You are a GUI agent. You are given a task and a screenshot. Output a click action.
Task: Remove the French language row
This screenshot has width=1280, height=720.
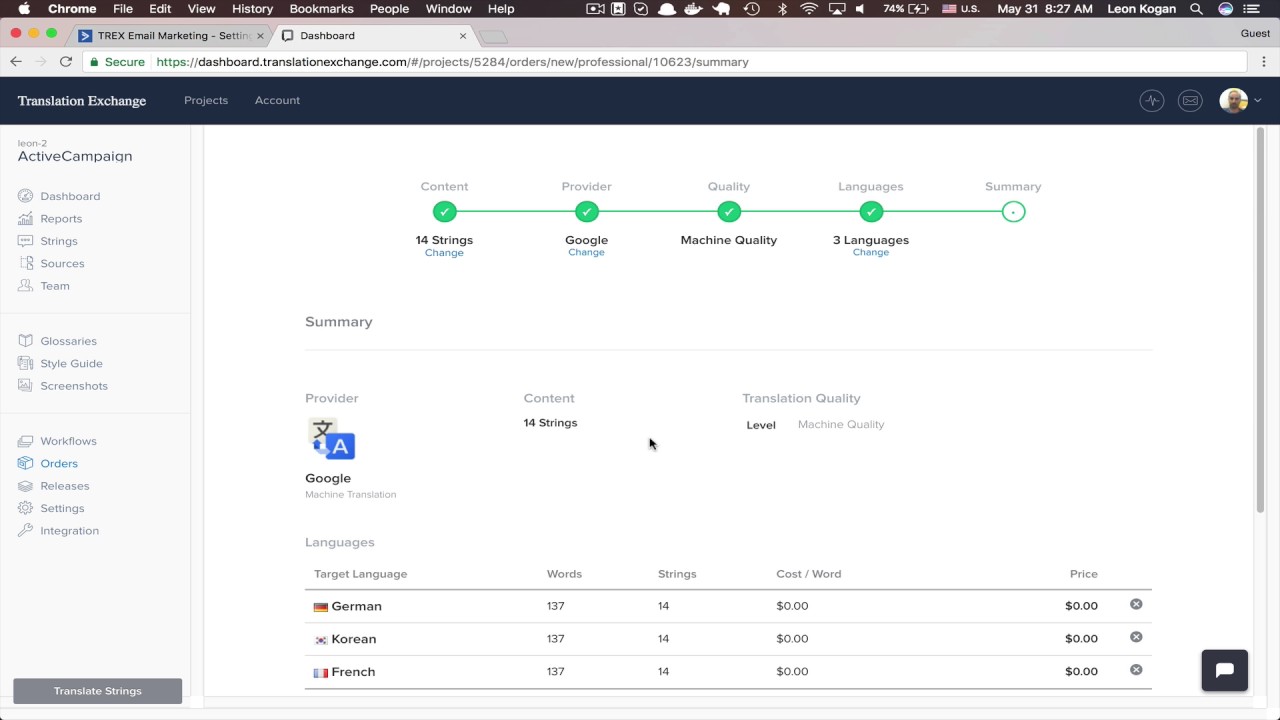click(1136, 670)
